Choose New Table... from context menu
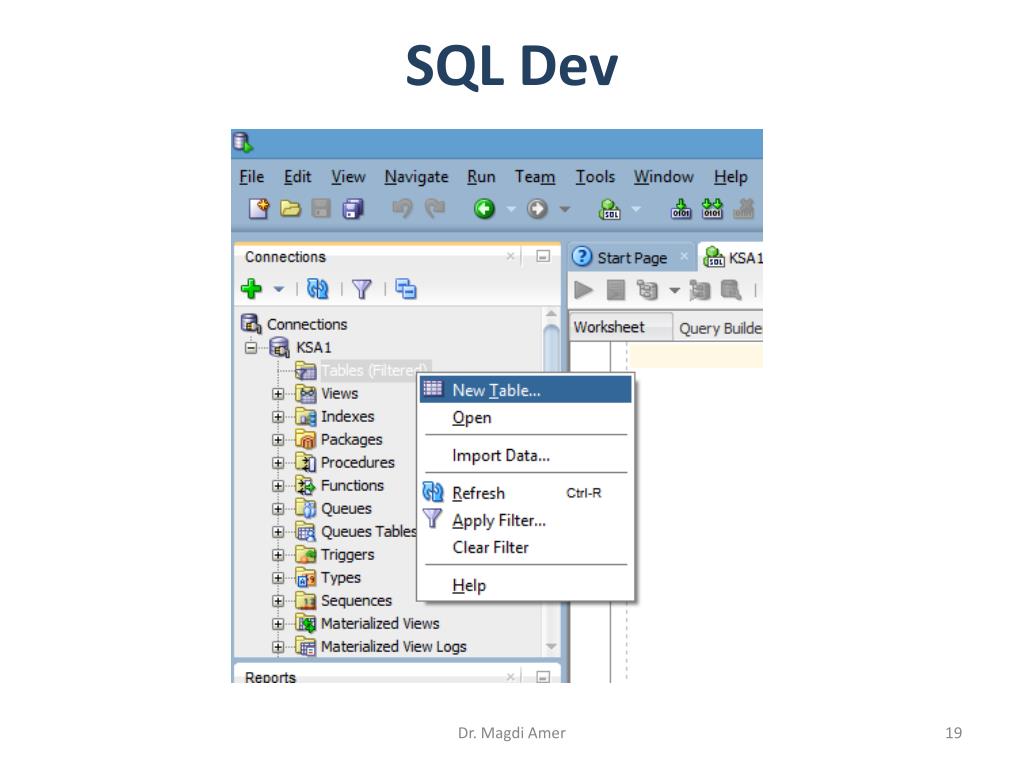1024x768 pixels. tap(526, 390)
